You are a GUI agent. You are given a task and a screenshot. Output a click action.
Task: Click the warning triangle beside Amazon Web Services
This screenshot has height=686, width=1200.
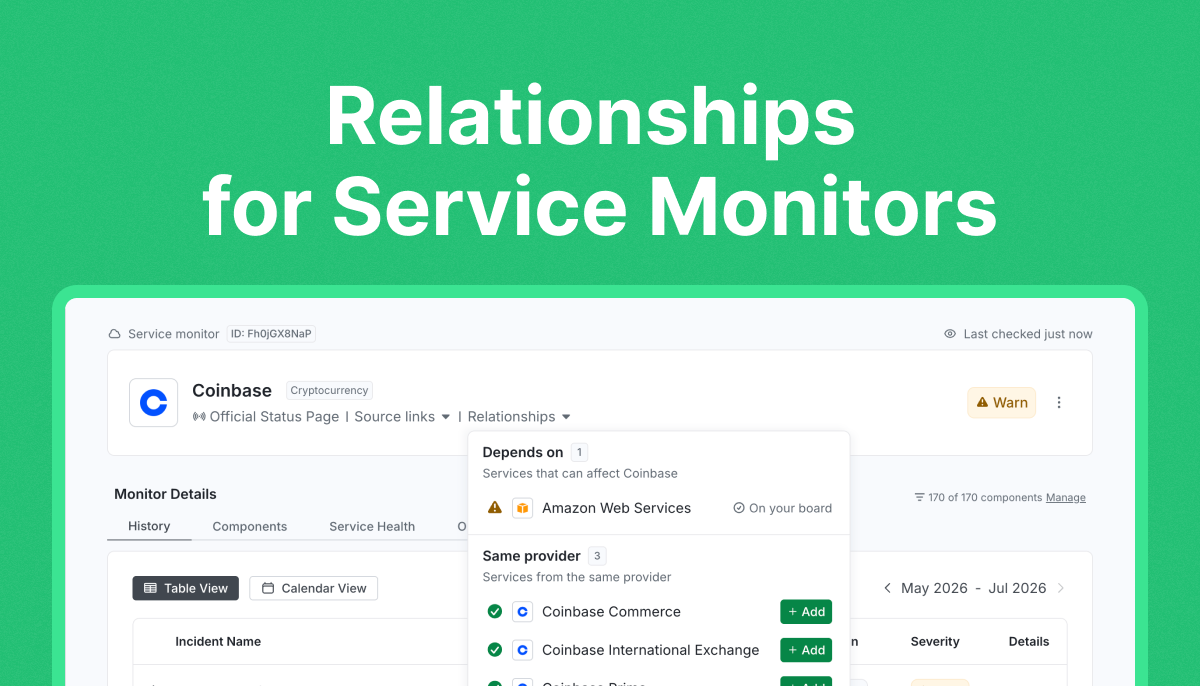(494, 508)
